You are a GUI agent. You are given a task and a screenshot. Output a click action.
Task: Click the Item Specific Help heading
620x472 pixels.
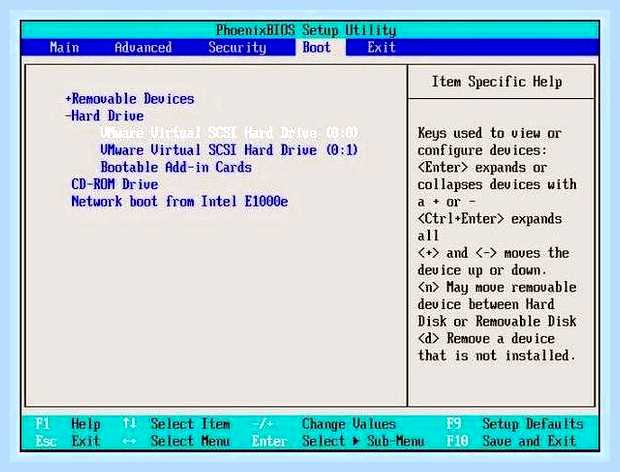click(497, 82)
